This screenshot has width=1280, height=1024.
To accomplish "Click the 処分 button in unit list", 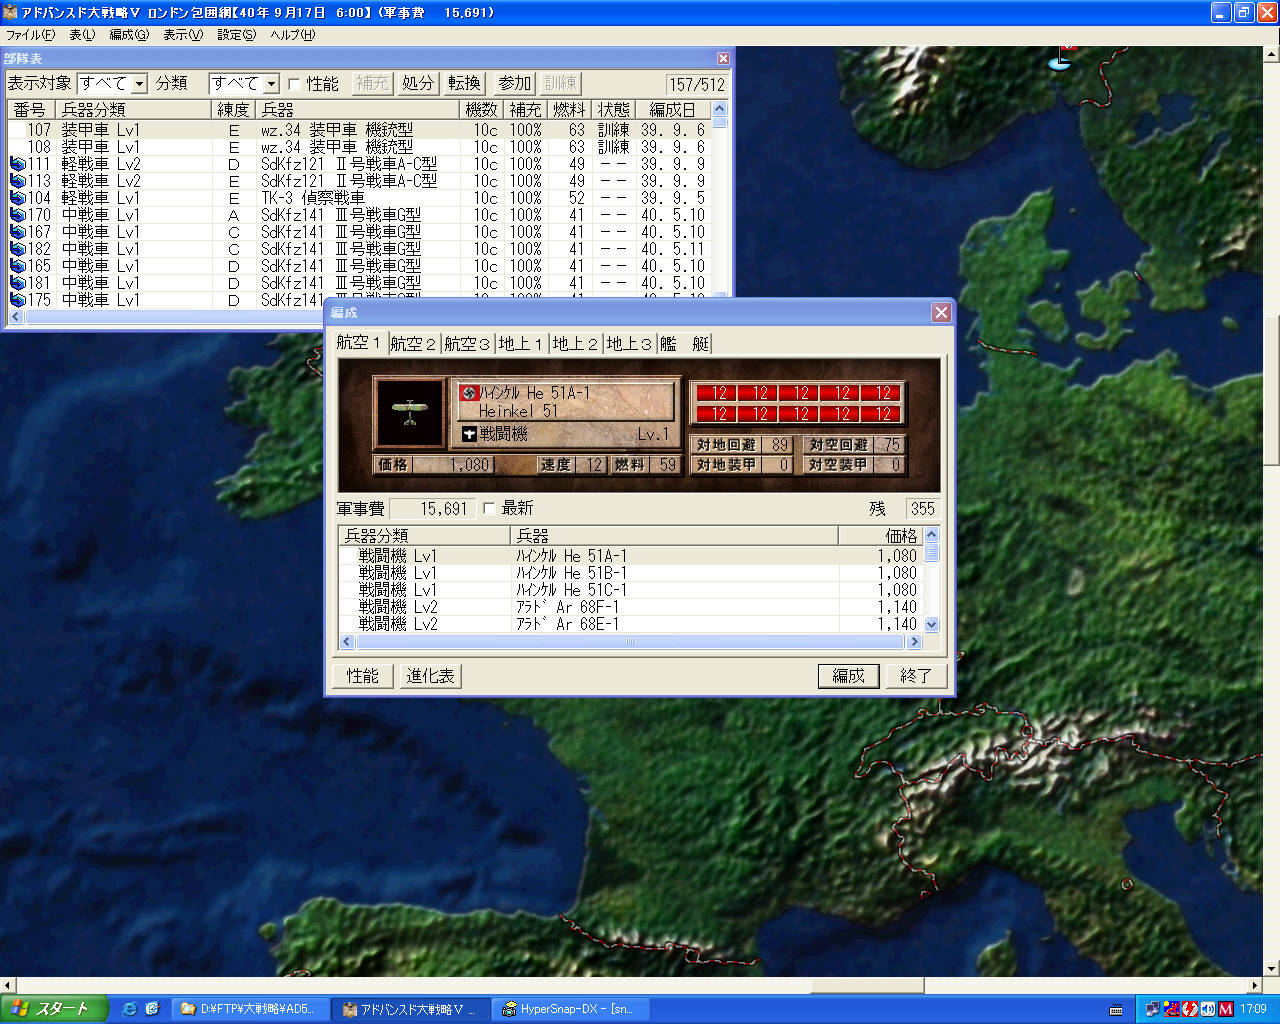I will pyautogui.click(x=418, y=83).
